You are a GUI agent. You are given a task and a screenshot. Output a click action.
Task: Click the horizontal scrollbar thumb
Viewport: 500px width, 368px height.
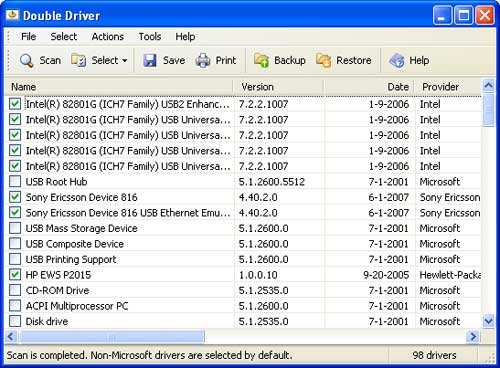coord(112,336)
